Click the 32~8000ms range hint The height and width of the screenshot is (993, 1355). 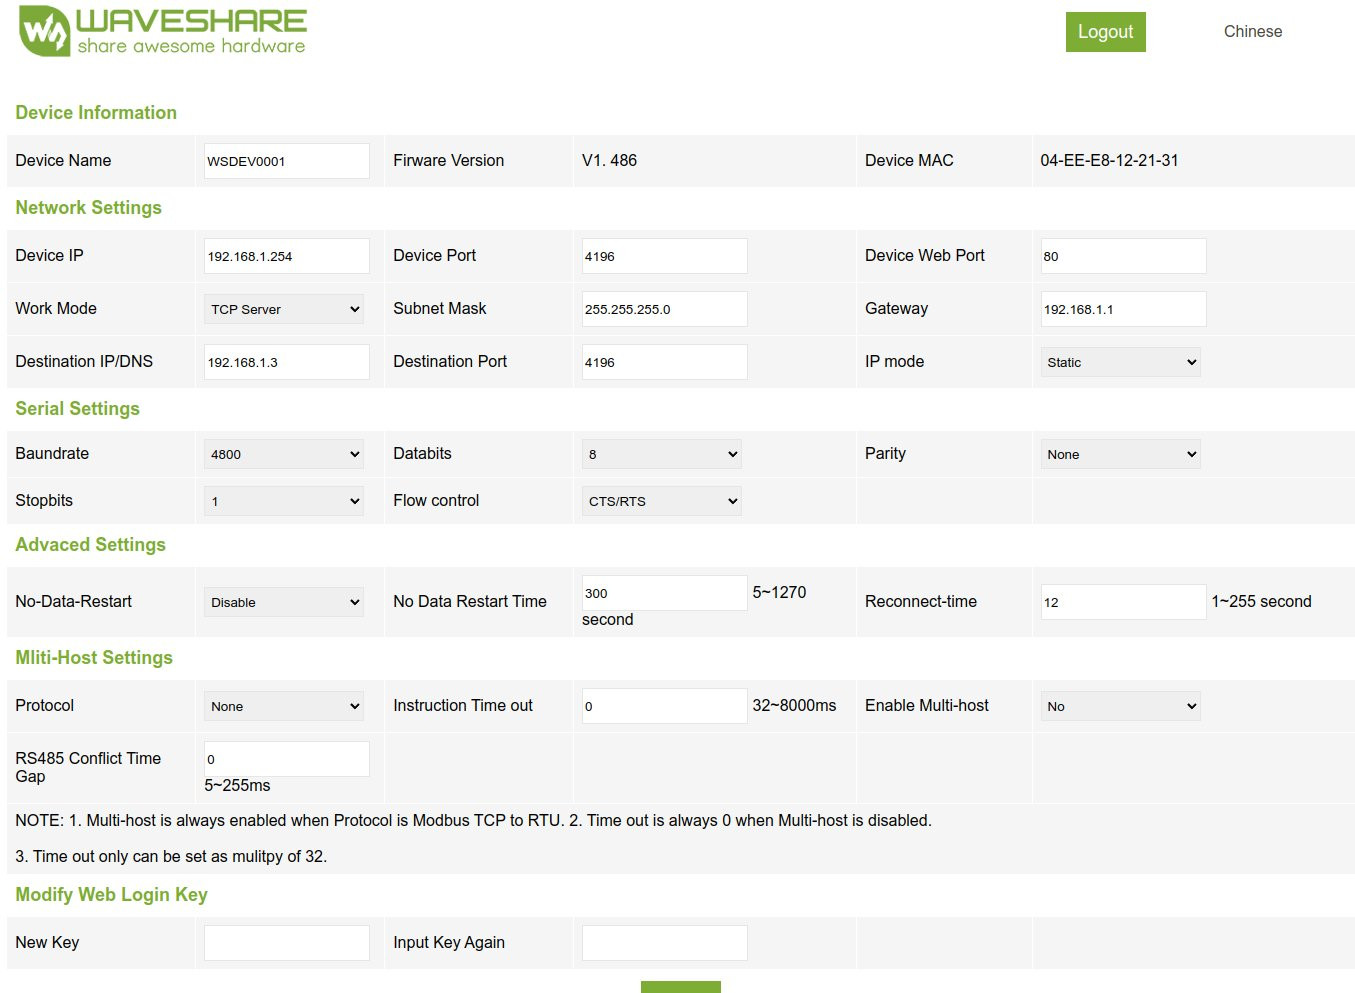point(794,706)
